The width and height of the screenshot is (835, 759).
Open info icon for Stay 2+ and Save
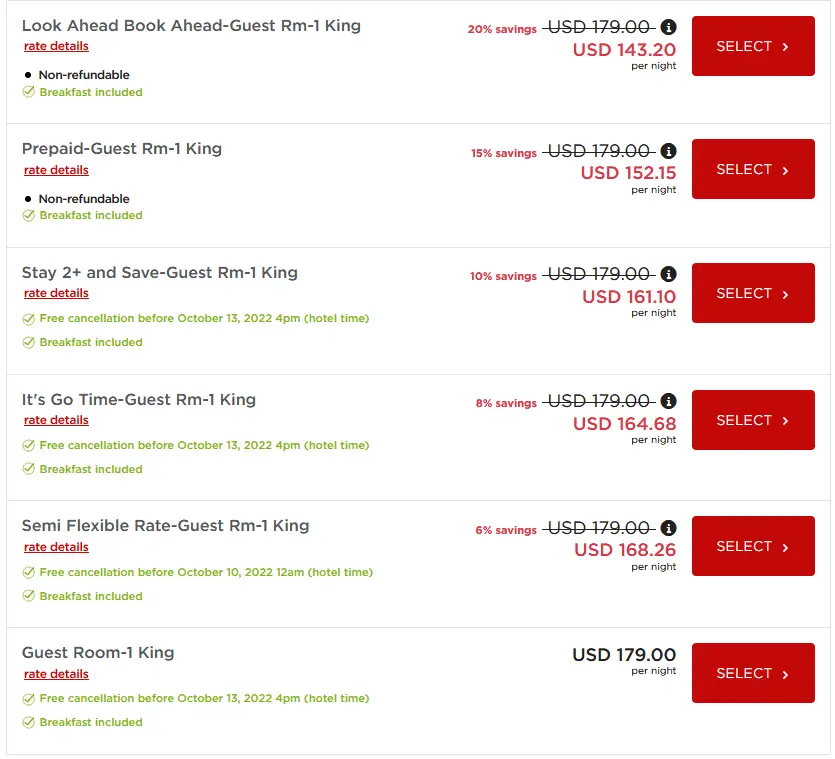[x=669, y=274]
